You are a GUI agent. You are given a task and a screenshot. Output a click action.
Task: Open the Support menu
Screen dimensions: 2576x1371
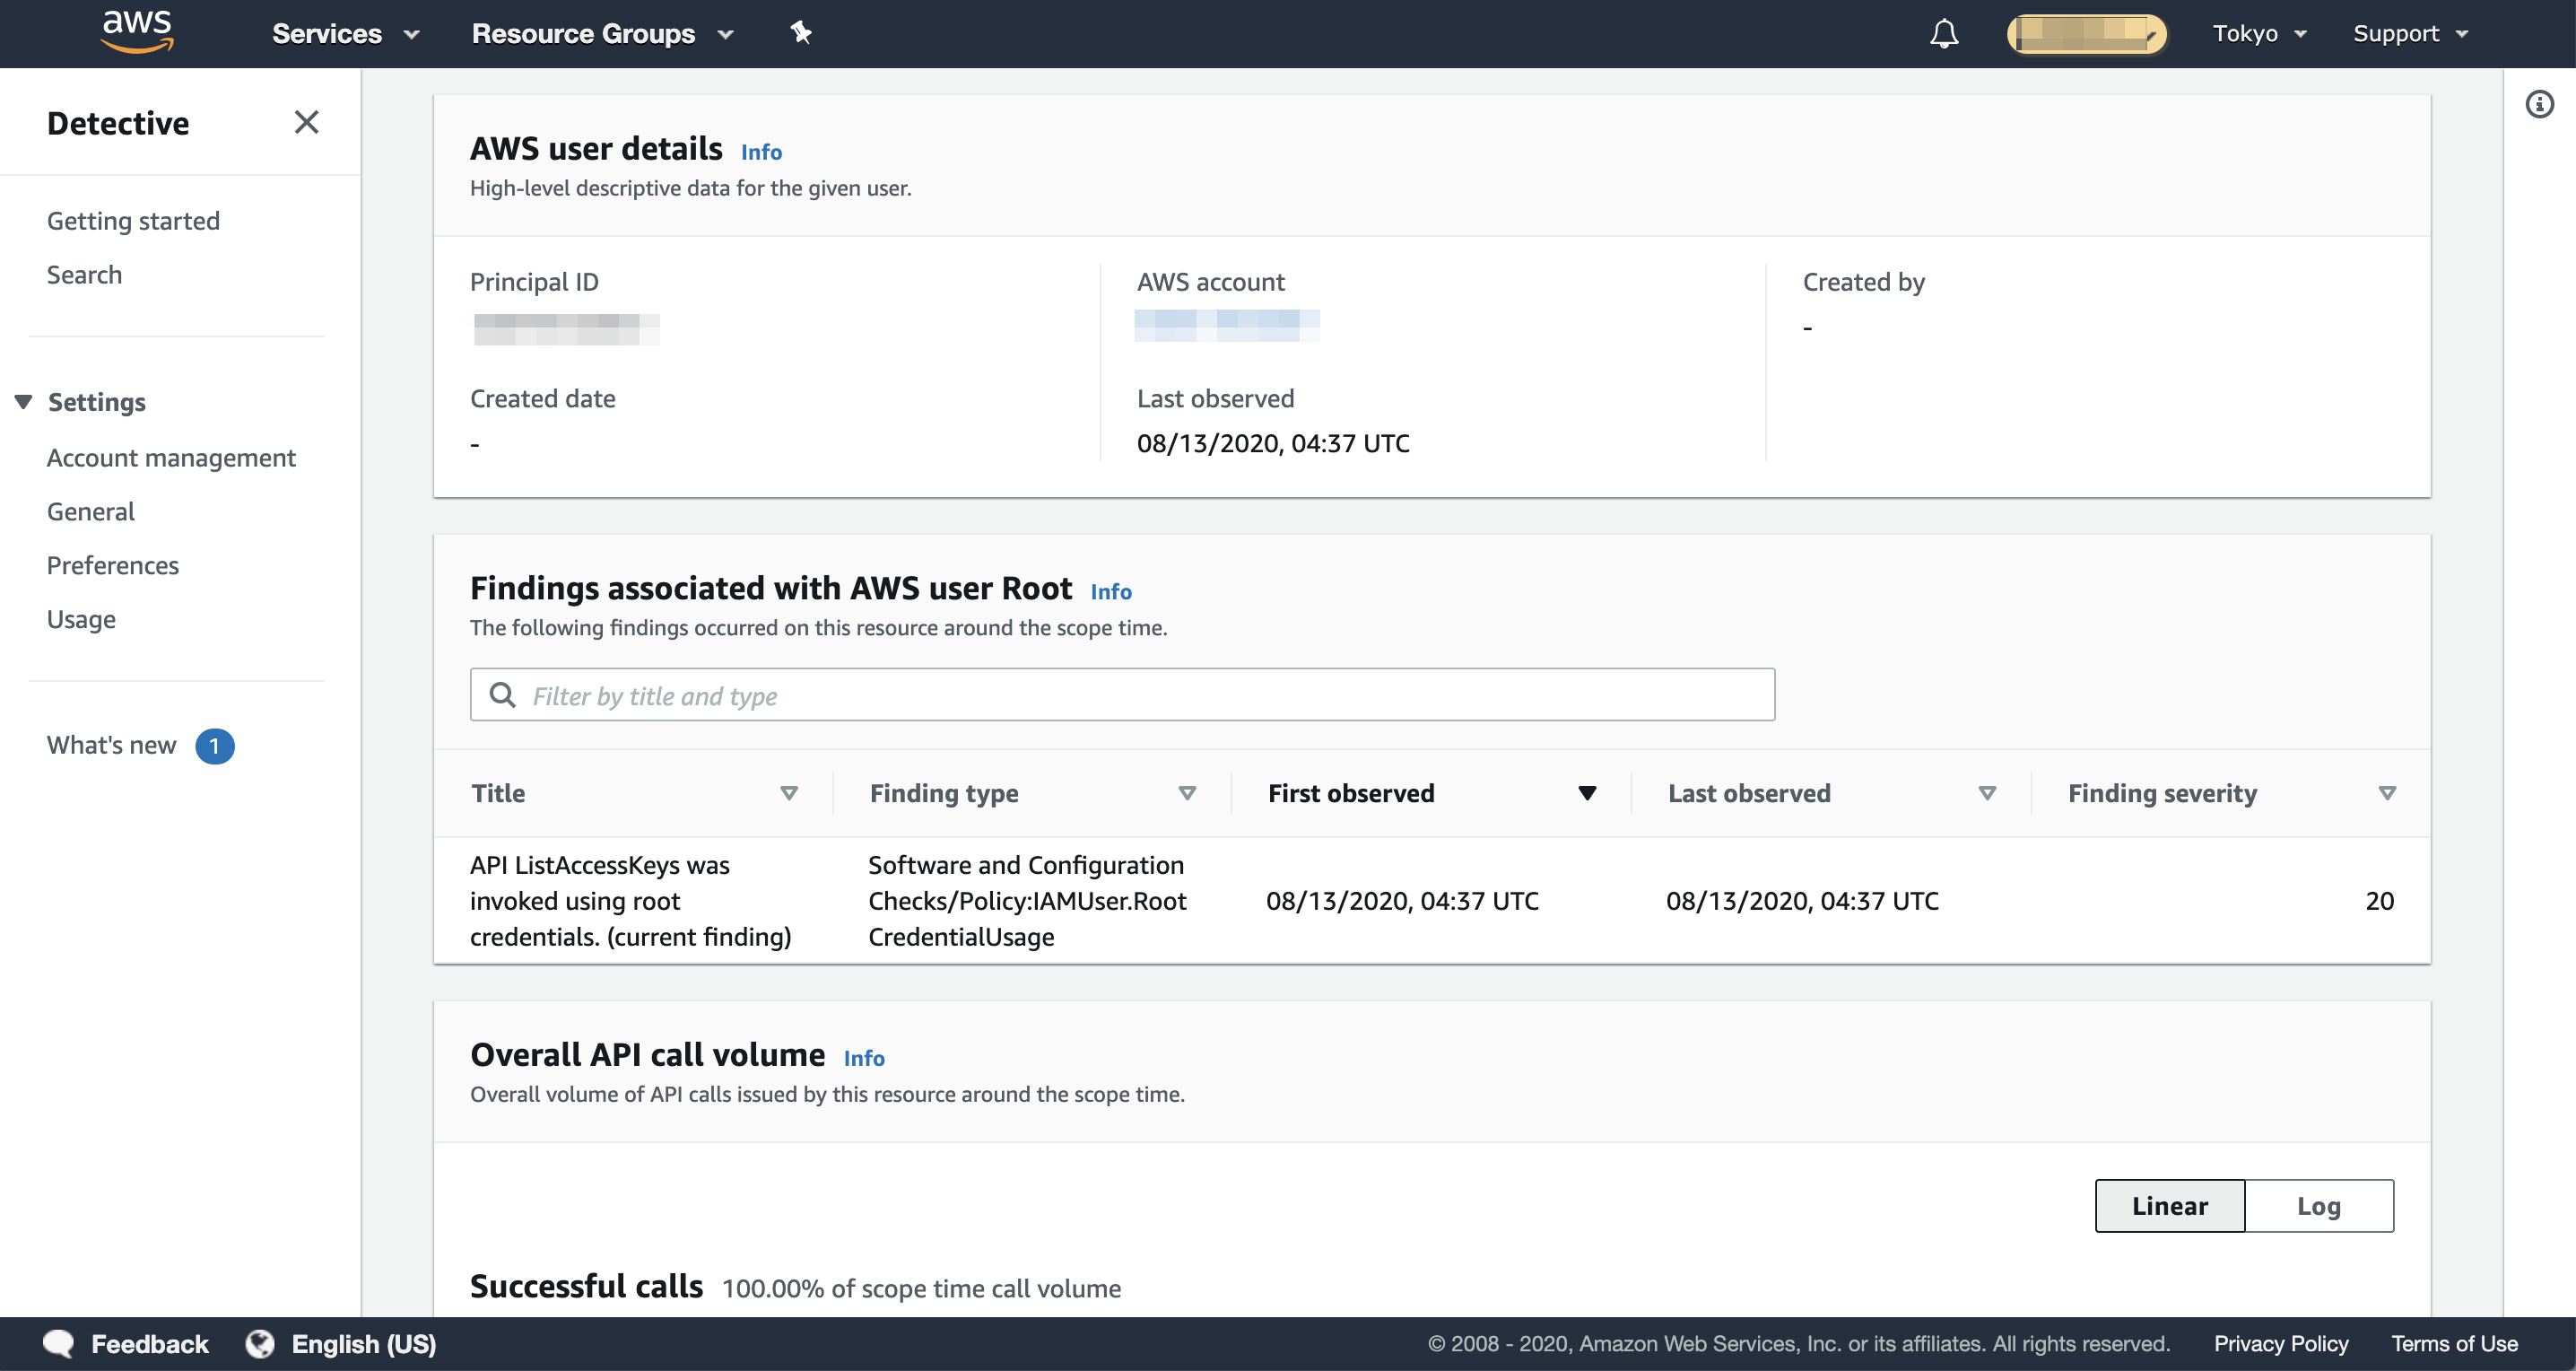click(2410, 34)
